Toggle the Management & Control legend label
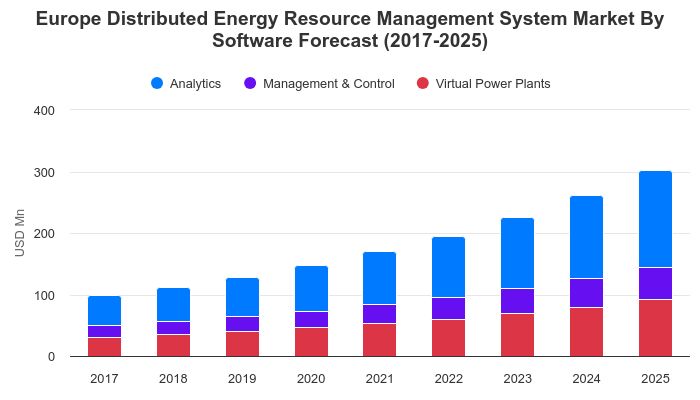700x400 pixels. pyautogui.click(x=329, y=84)
